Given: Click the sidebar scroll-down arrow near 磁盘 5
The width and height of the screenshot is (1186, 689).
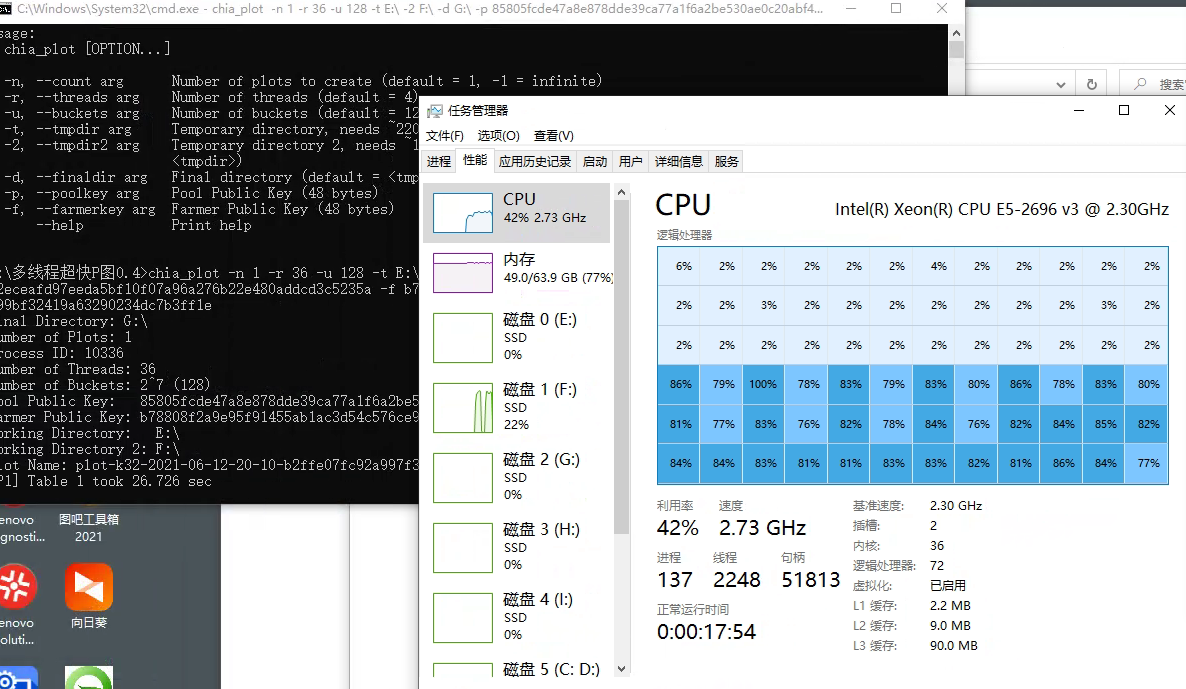Looking at the screenshot, I should [621, 669].
